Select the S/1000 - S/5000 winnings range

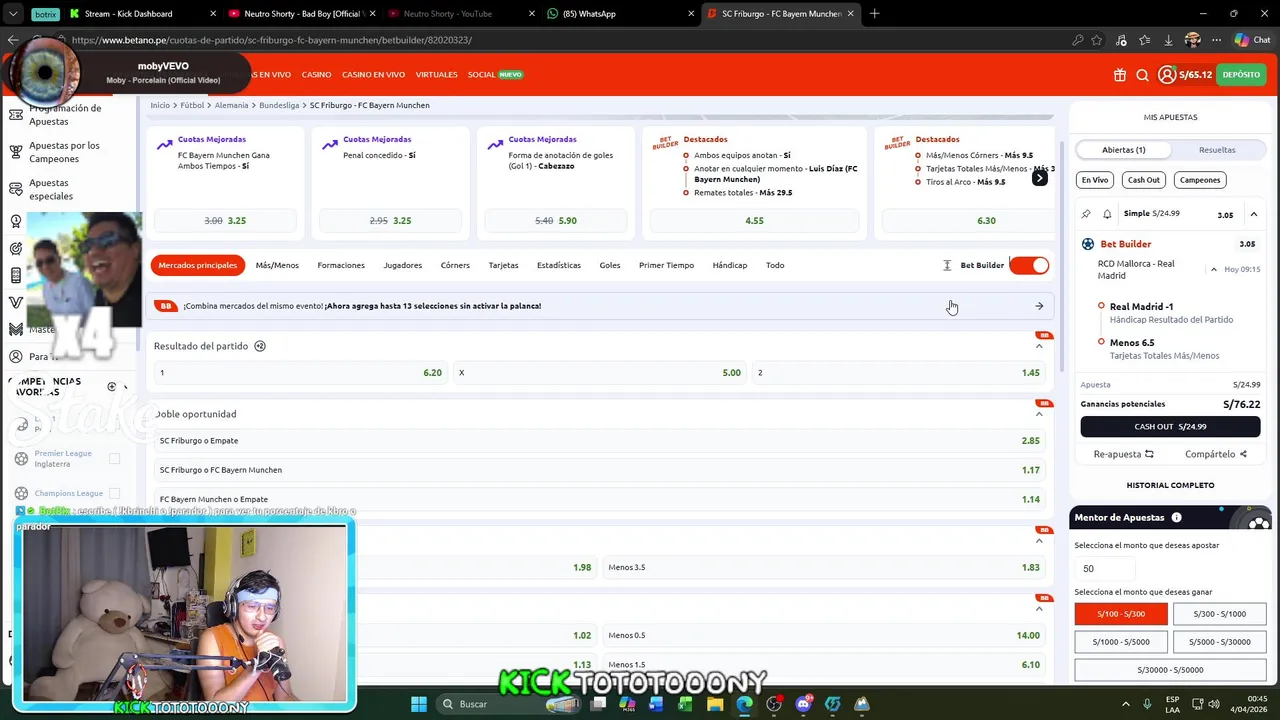[x=1120, y=642]
